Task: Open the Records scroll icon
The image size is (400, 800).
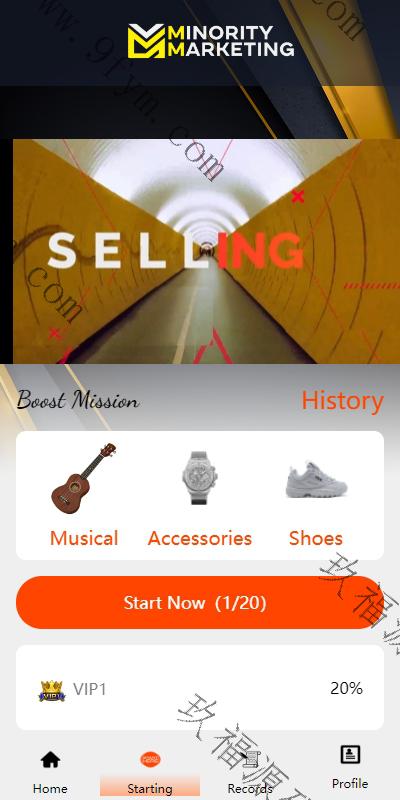Action: (x=250, y=760)
